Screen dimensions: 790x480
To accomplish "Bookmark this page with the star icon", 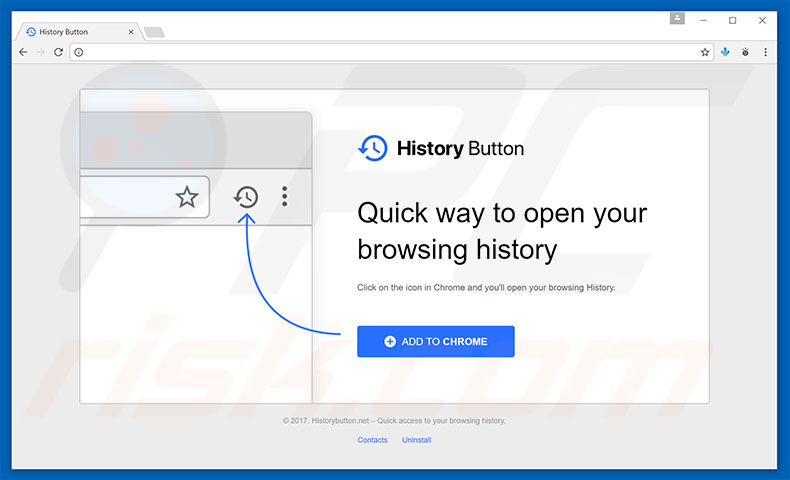I will (704, 52).
